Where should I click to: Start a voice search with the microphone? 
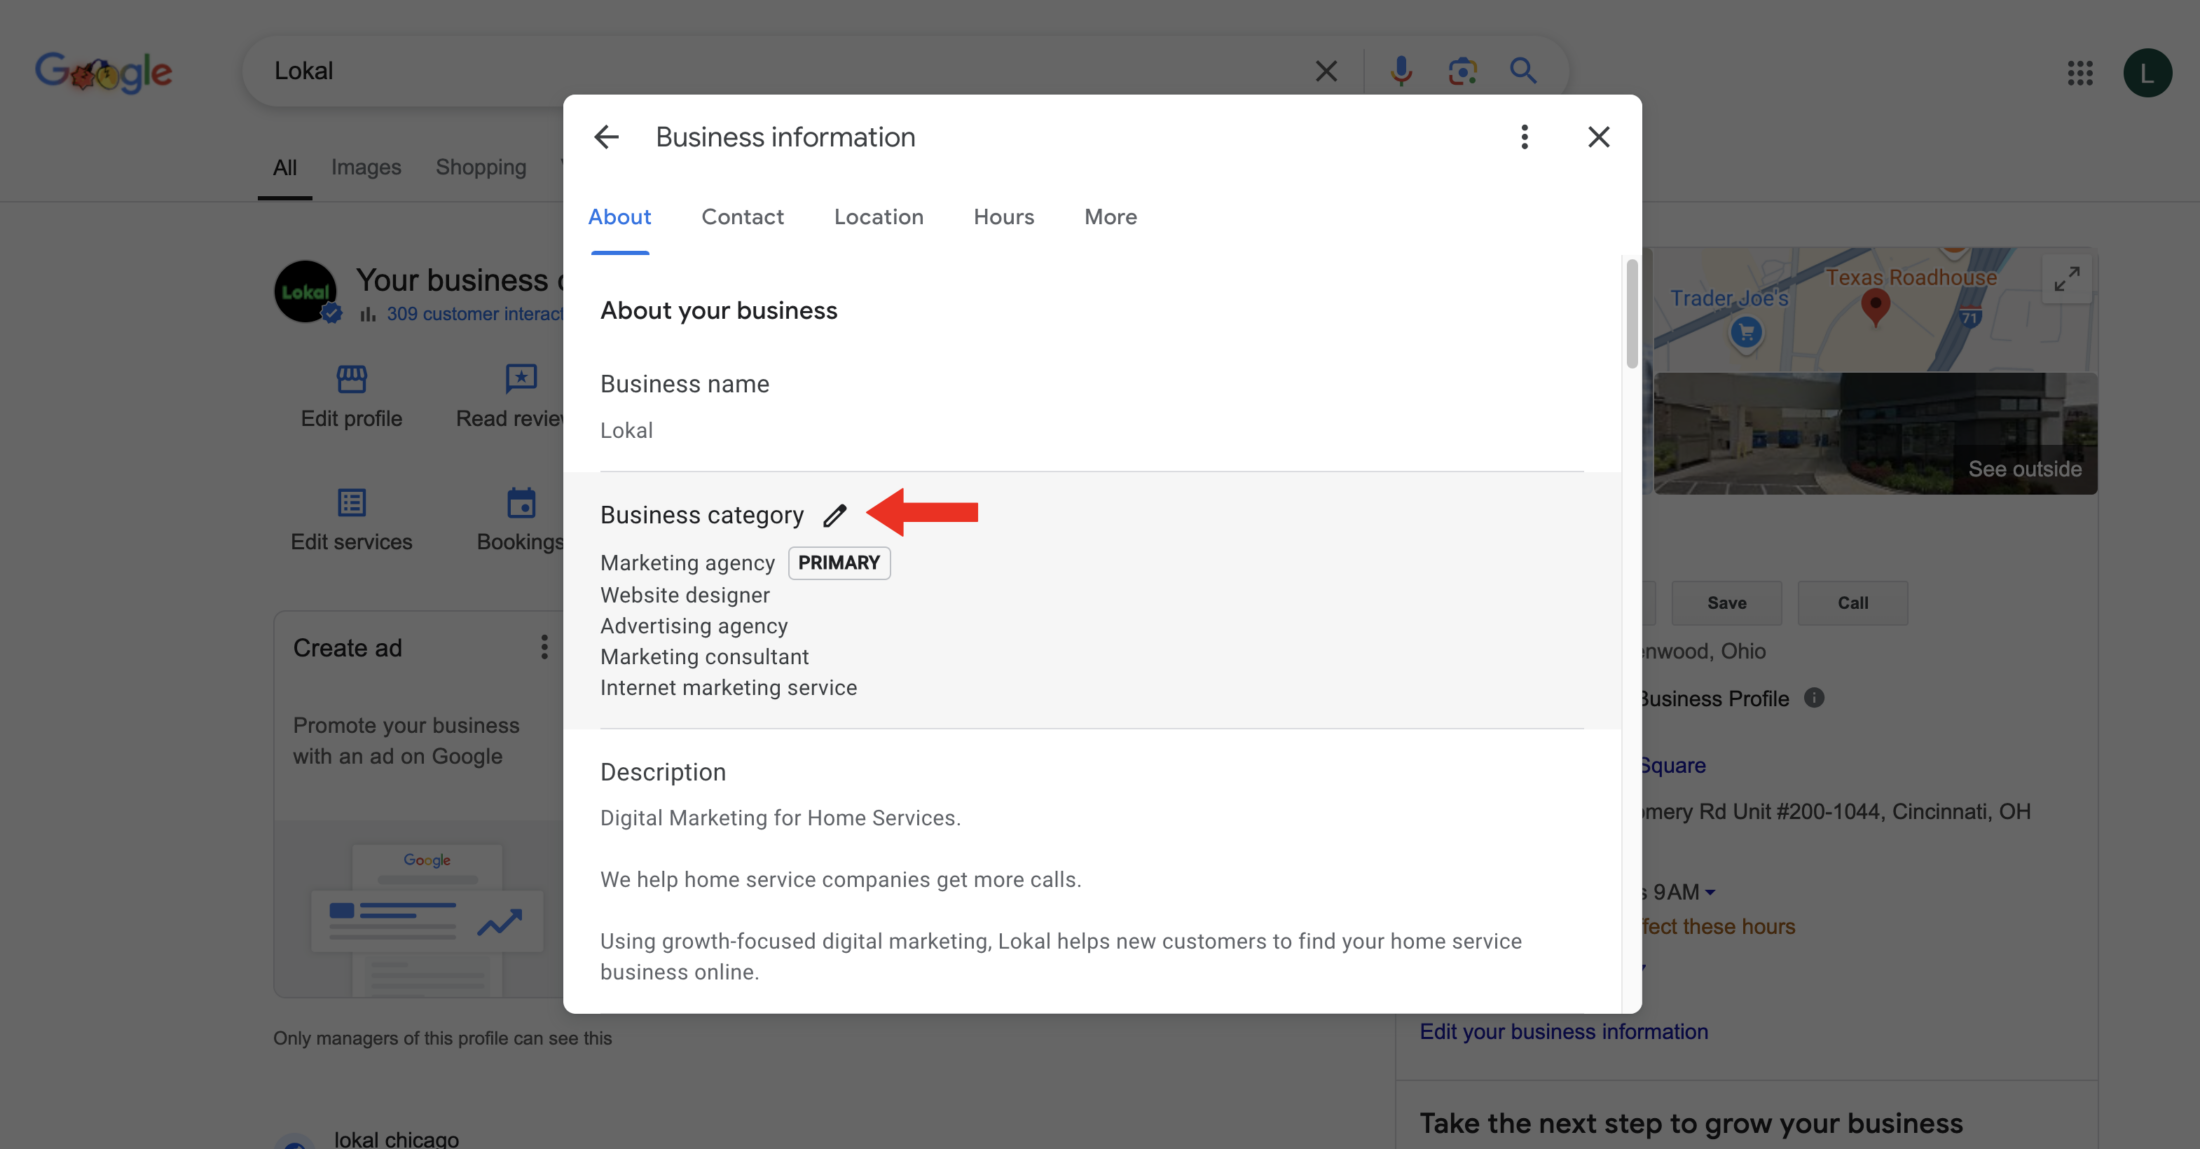click(1400, 70)
